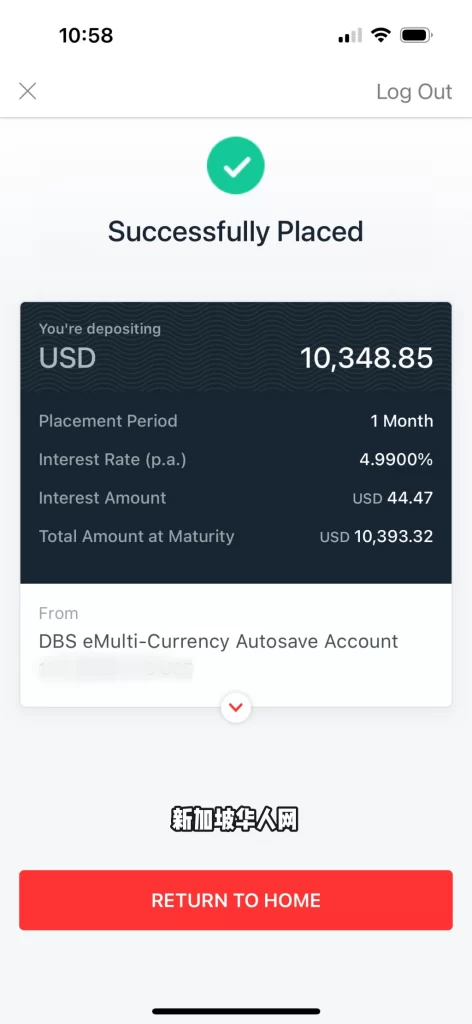This screenshot has height=1024, width=472.
Task: Tap the USD currency label
Action: pos(67,358)
